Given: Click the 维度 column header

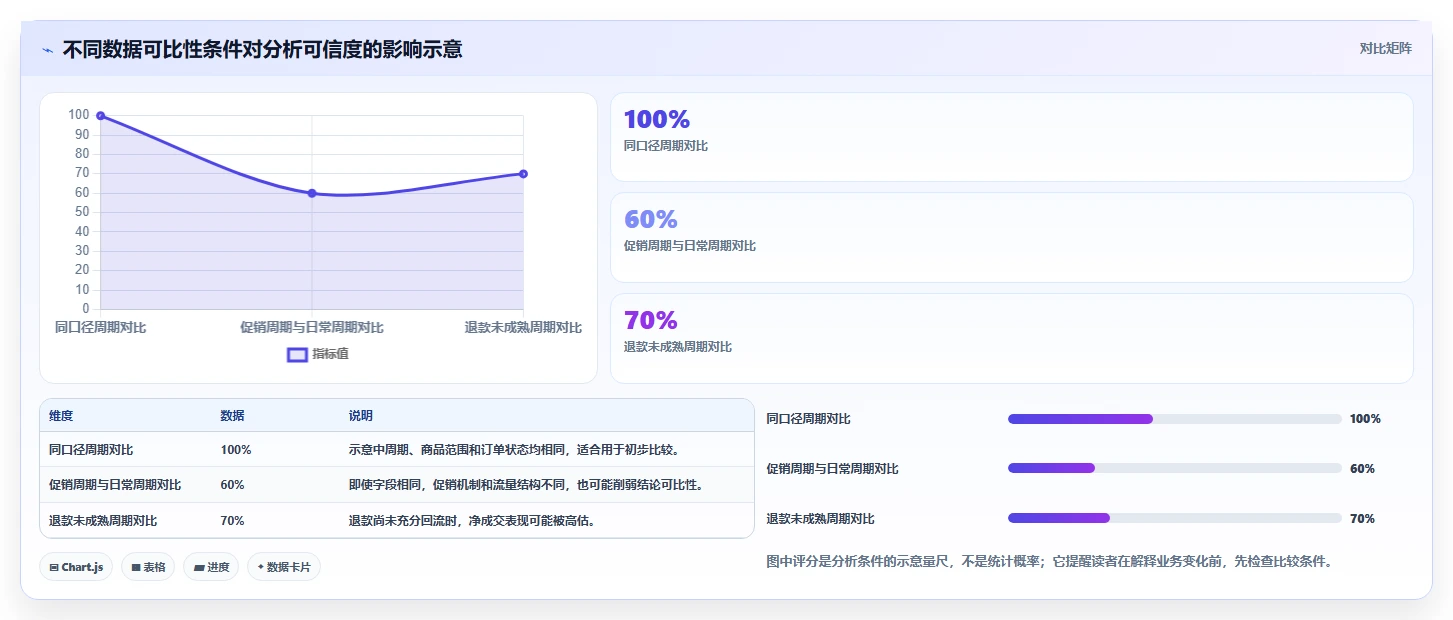Looking at the screenshot, I should pos(61,416).
